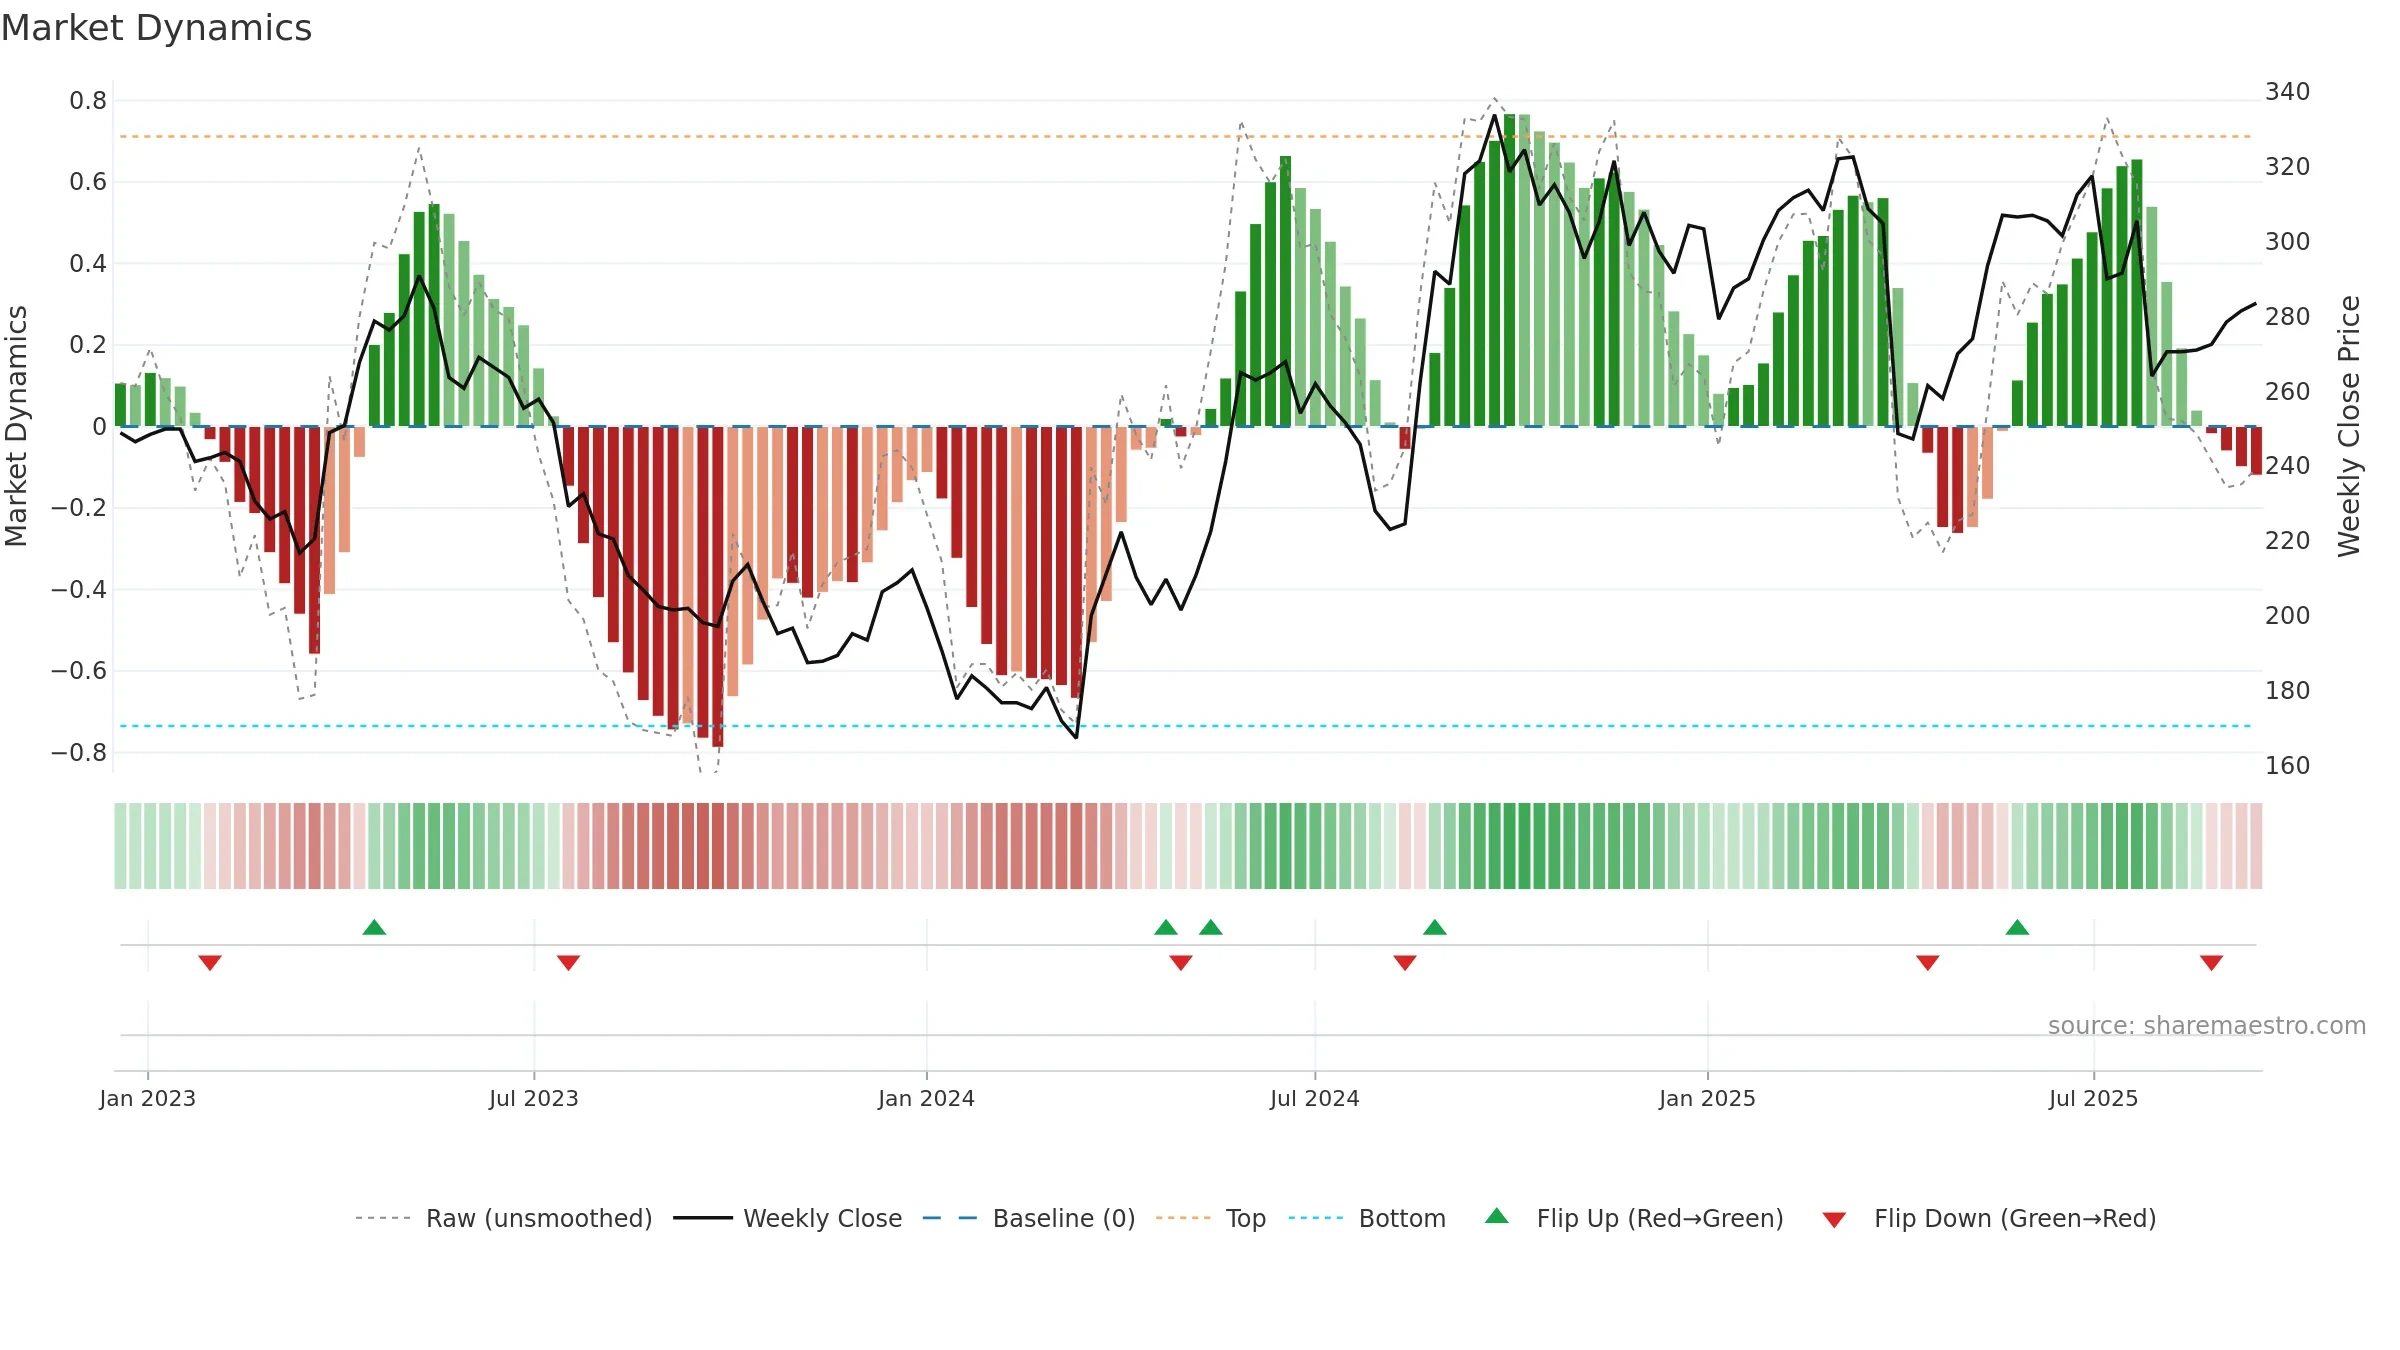Select the green flip-up marker nearest before Jul 2025
This screenshot has width=2400, height=1350.
tap(2017, 927)
